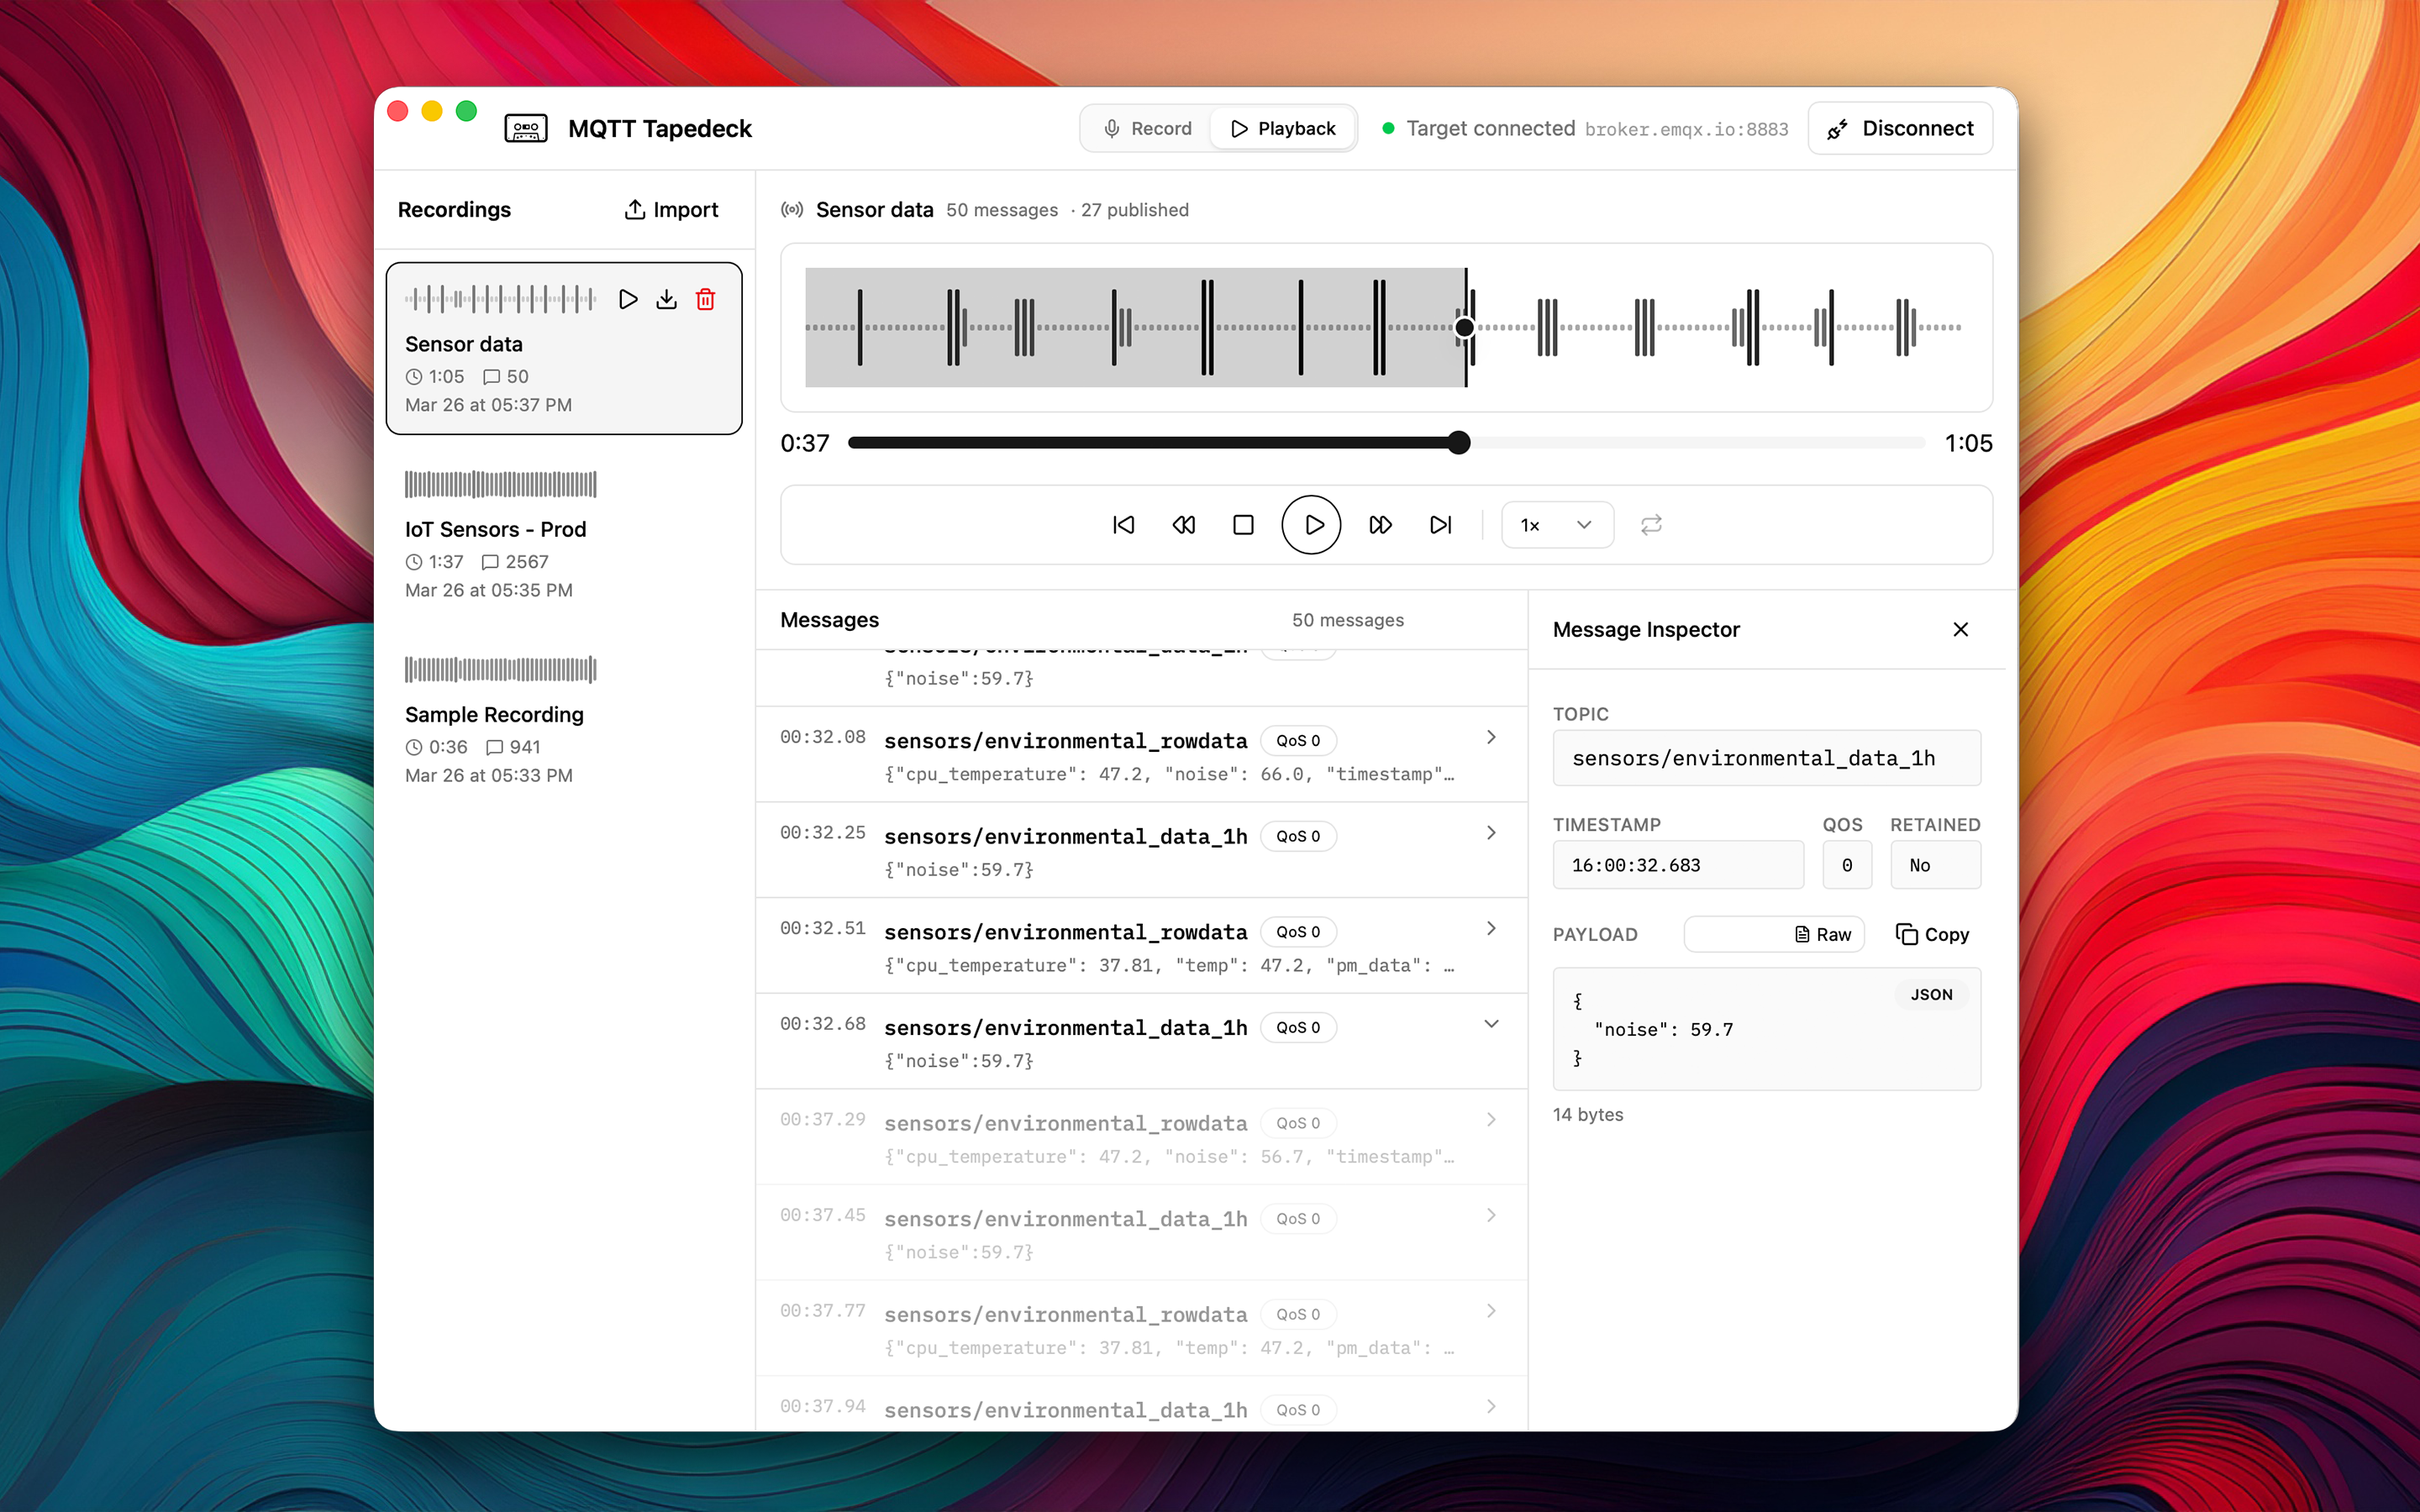Open the playback speed dropdown
The image size is (2420, 1512).
pyautogui.click(x=1556, y=524)
